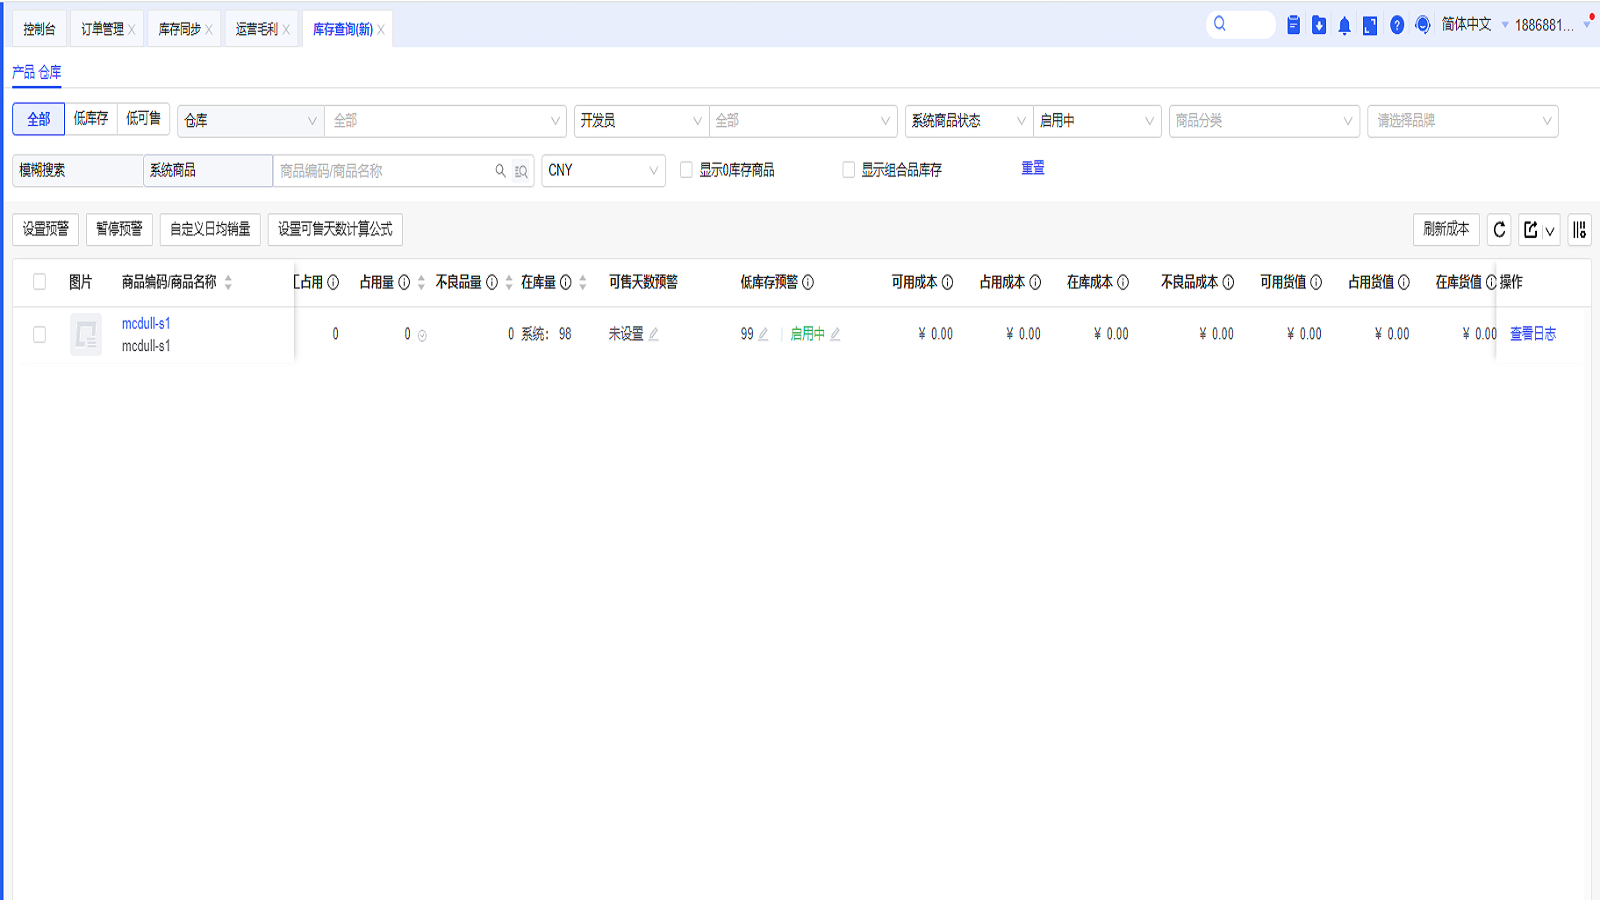Image resolution: width=1600 pixels, height=900 pixels.
Task: Switch to the 库存同步 tab
Action: point(179,29)
